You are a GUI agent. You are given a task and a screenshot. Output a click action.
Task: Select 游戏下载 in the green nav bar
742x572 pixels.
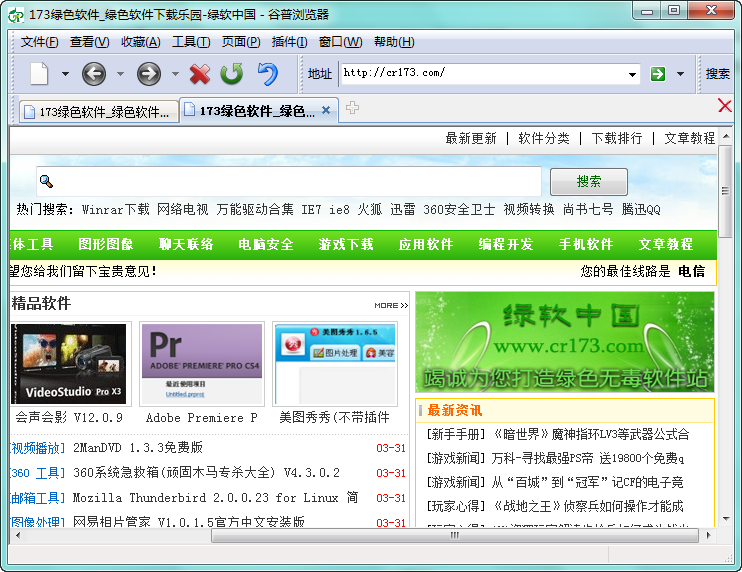click(345, 244)
